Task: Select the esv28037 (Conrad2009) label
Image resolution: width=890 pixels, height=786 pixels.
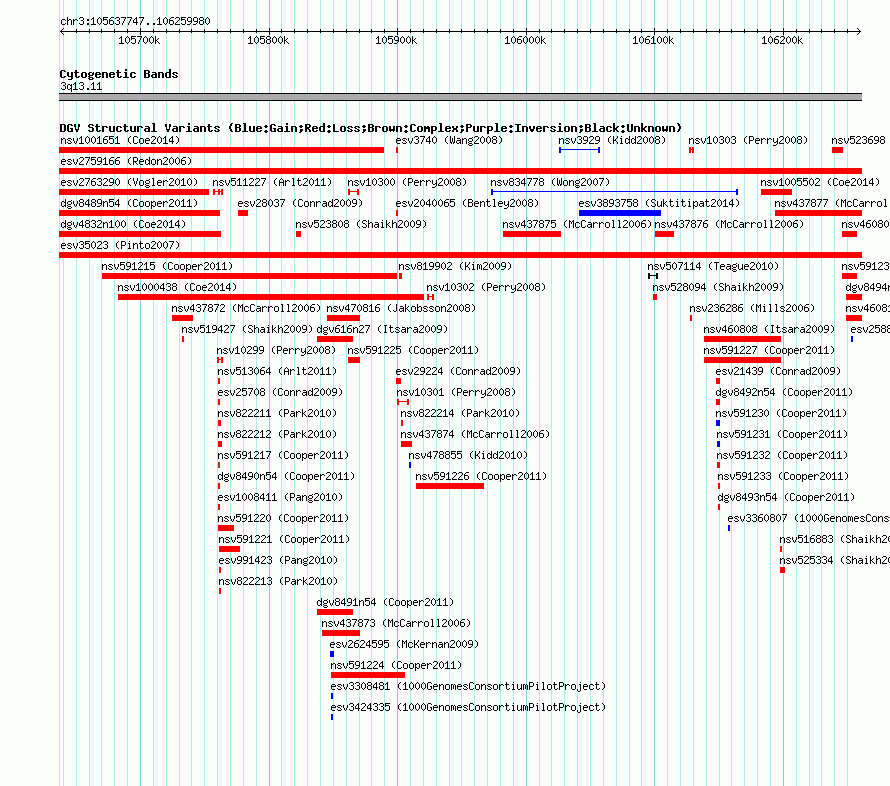Action: point(300,203)
